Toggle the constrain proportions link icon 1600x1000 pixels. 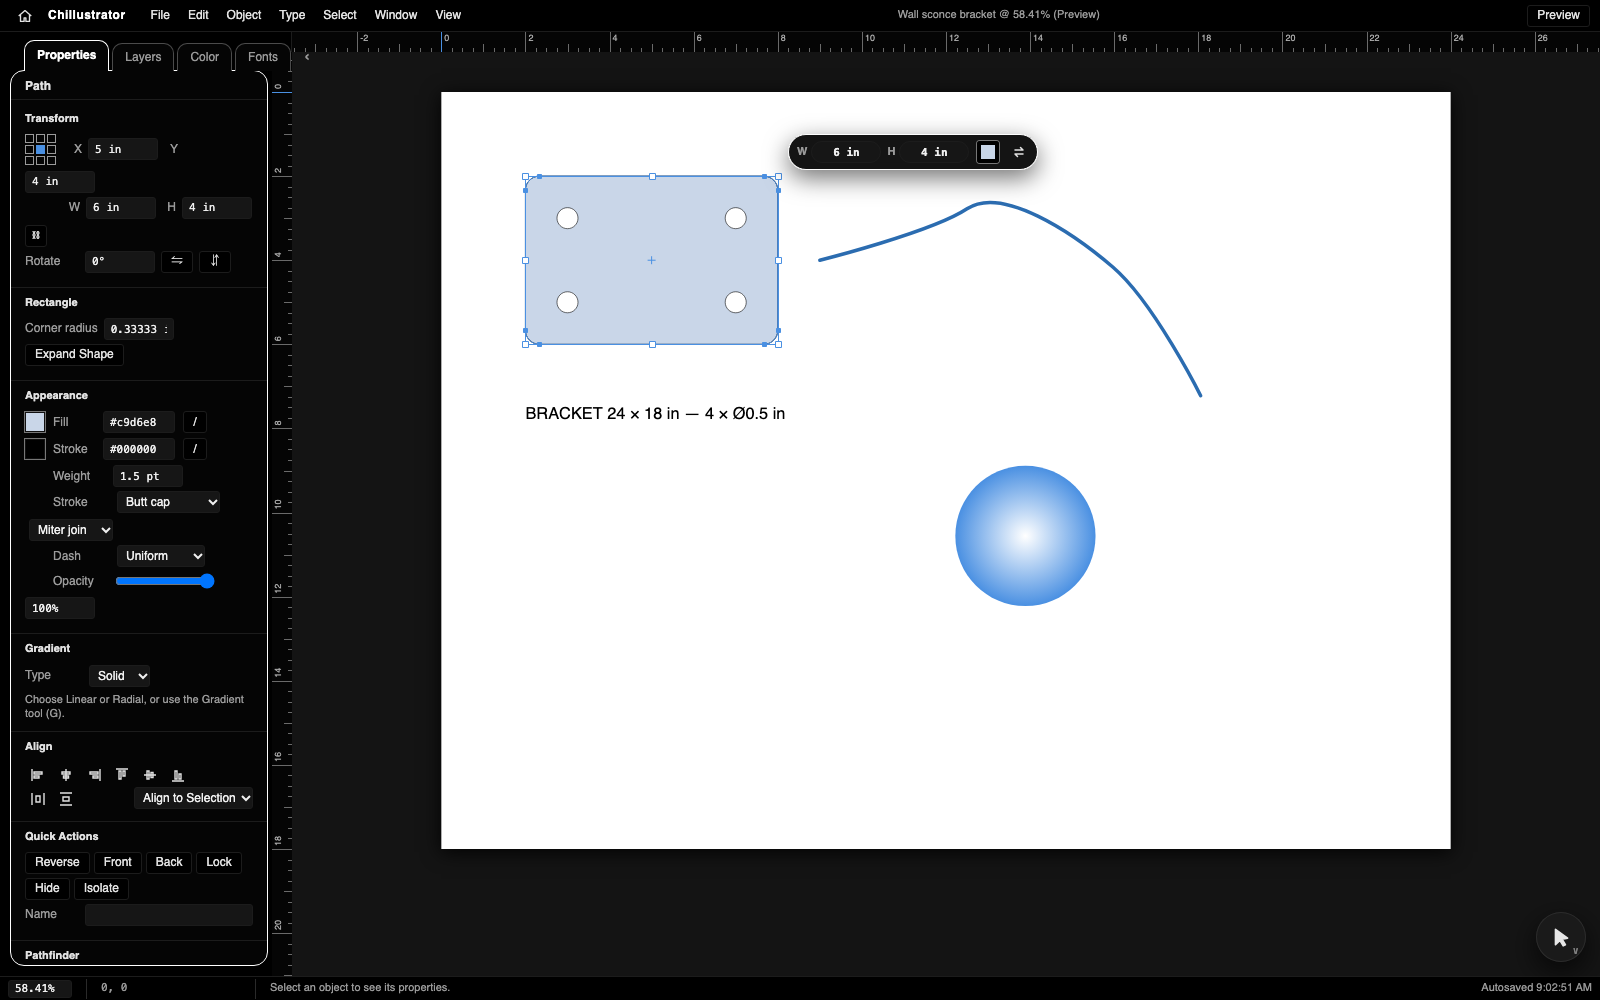pos(36,236)
